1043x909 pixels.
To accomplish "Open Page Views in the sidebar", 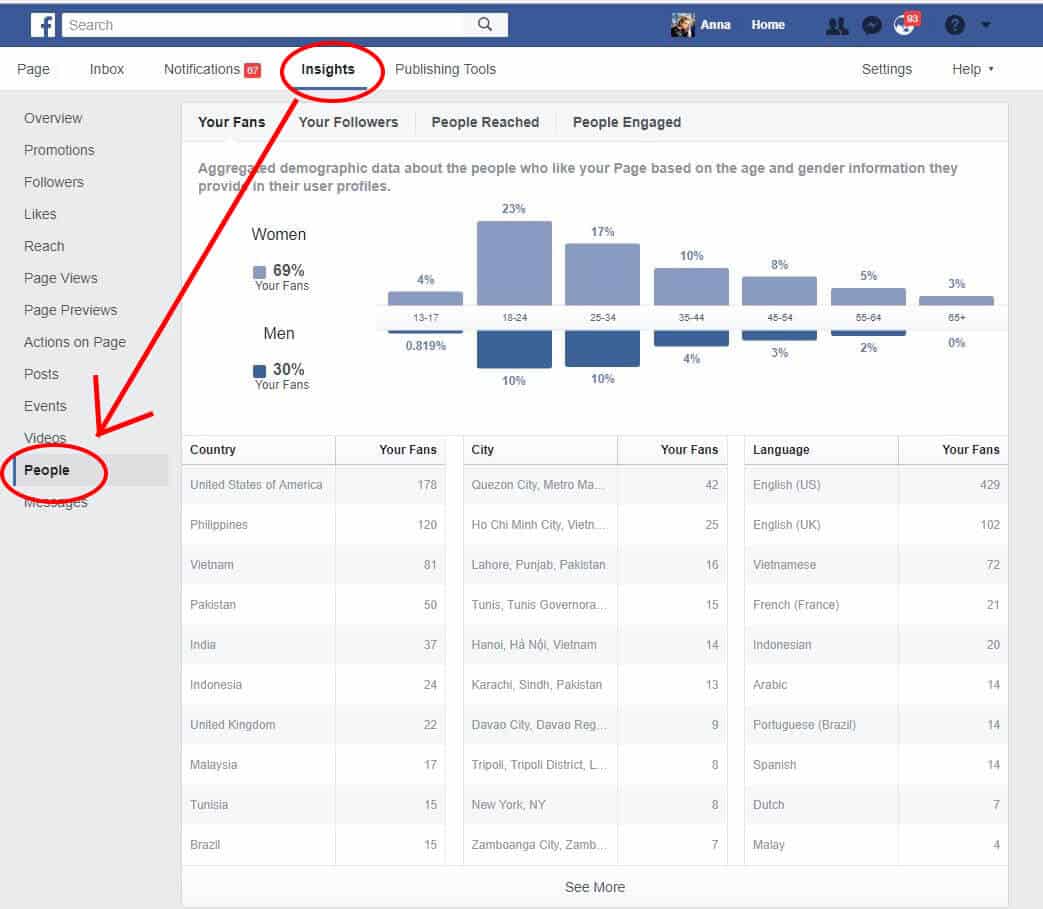I will 61,278.
